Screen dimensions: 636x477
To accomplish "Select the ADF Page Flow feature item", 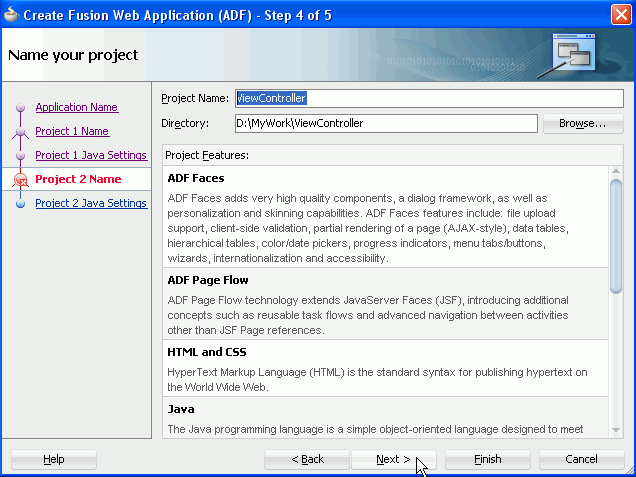I will [385, 304].
